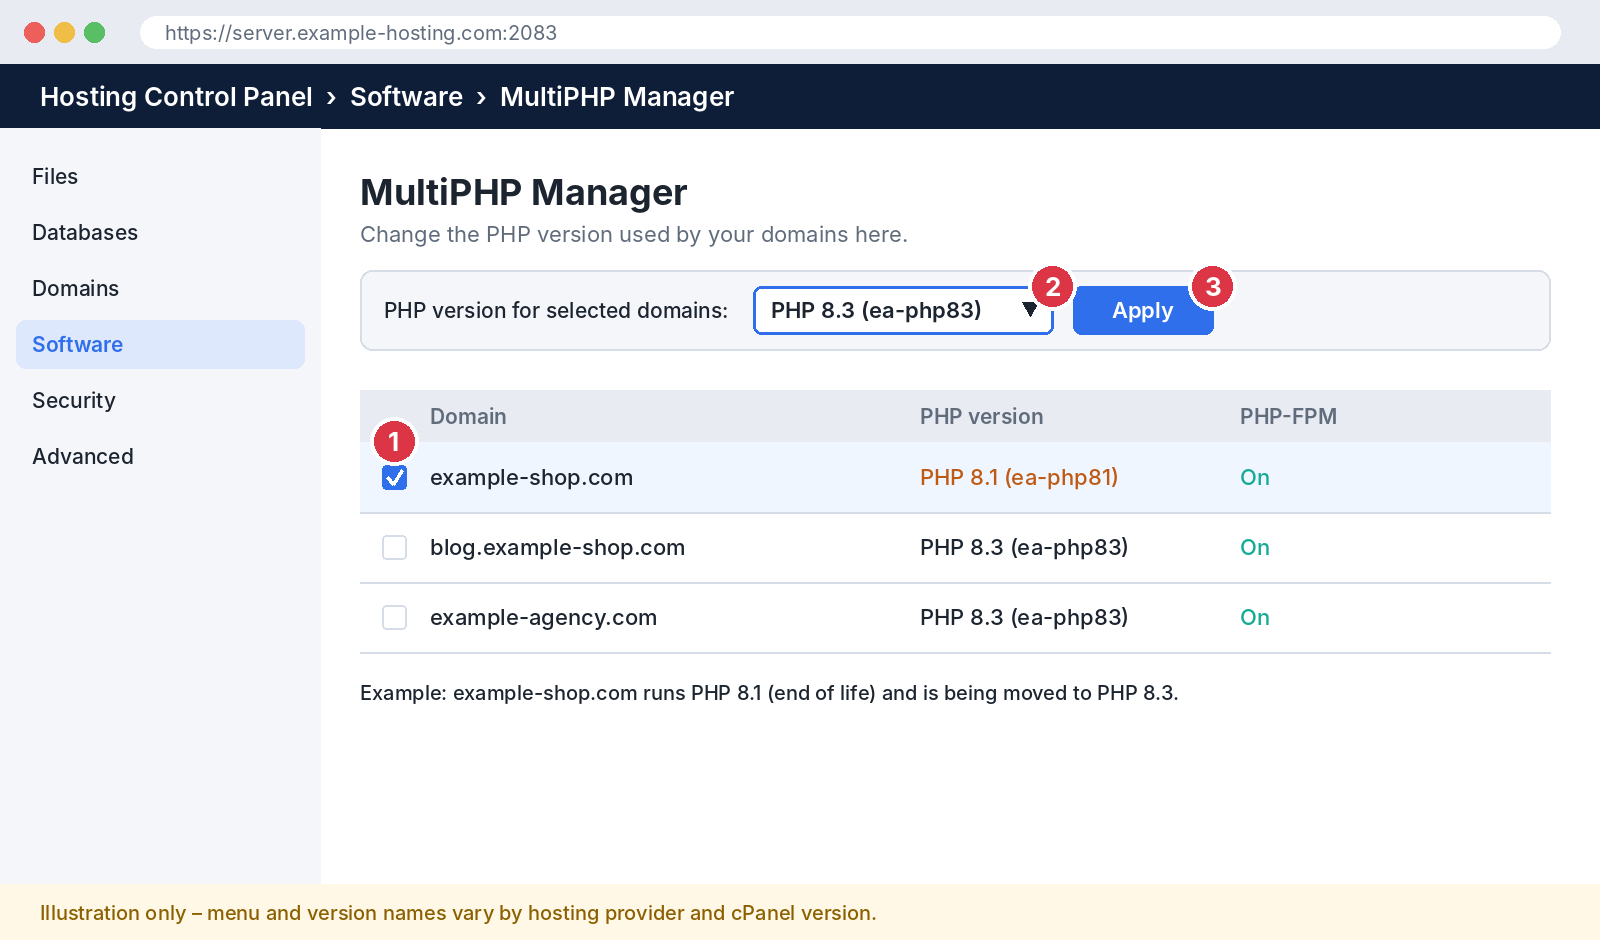Click PHP-FPM On for example-shop.com

click(x=1255, y=478)
